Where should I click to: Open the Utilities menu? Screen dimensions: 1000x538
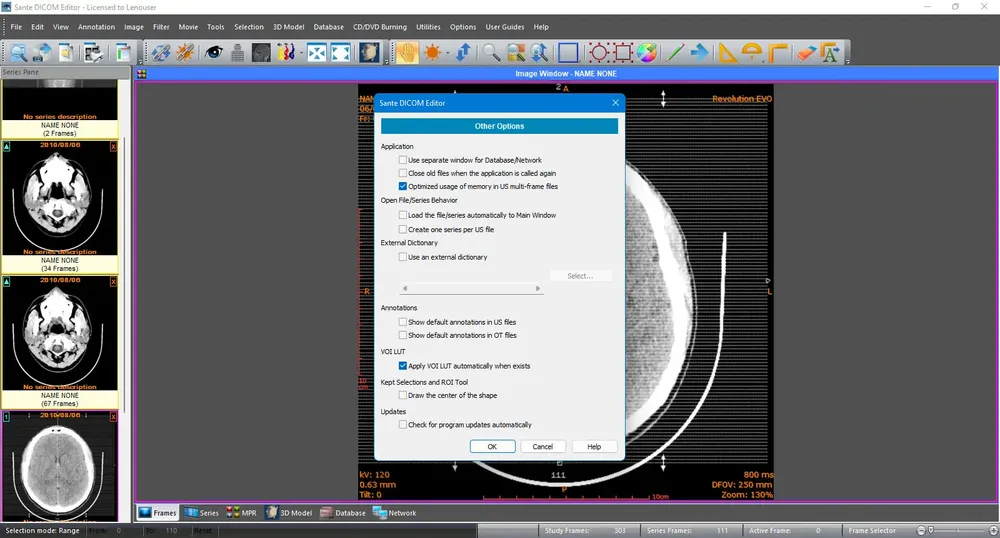[428, 27]
